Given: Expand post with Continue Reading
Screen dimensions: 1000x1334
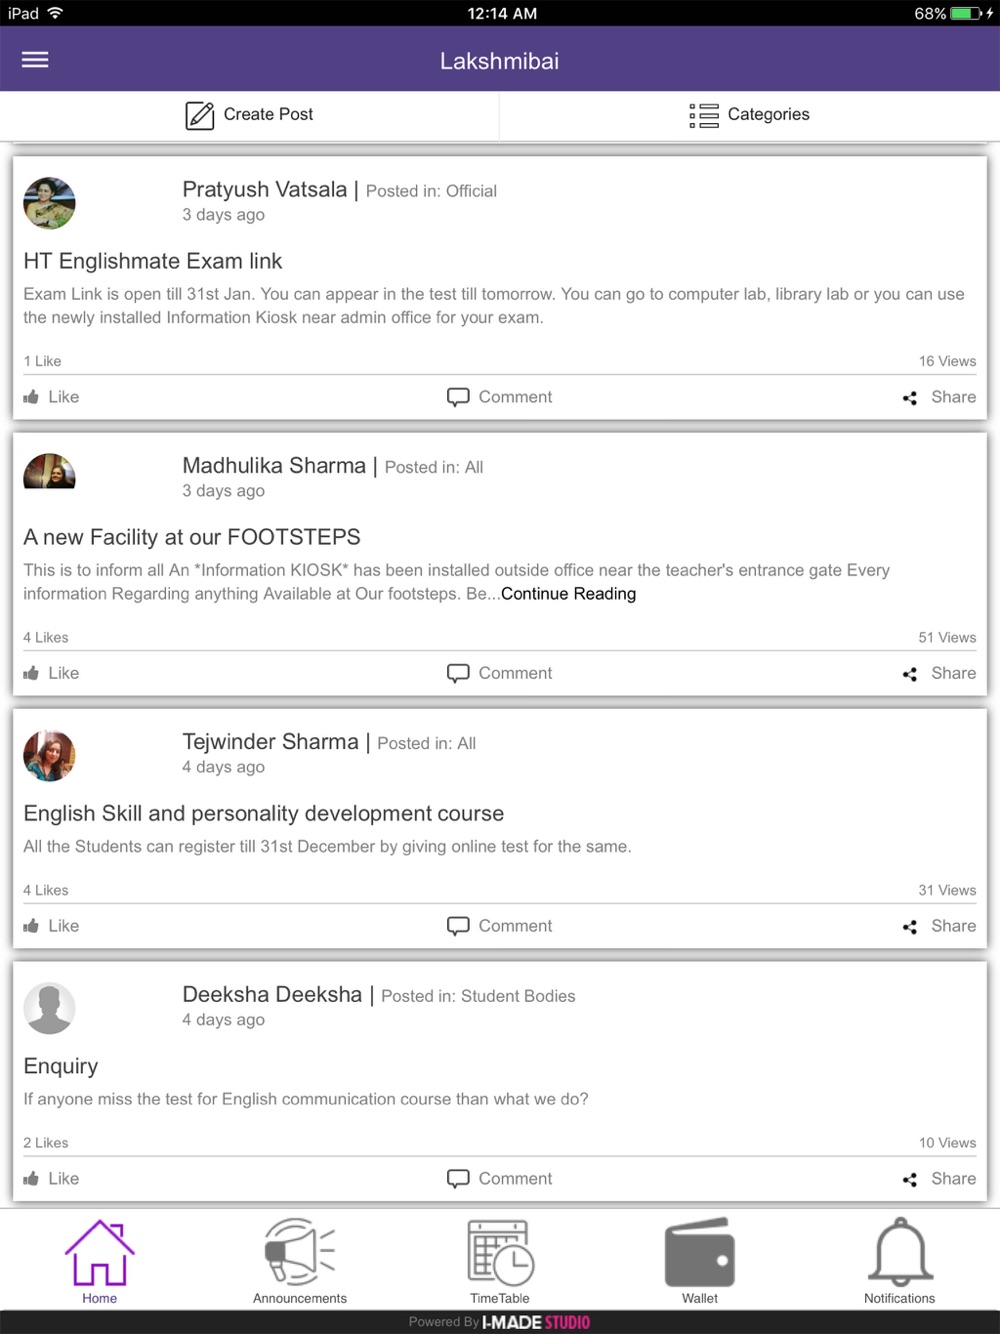Looking at the screenshot, I should (x=568, y=593).
